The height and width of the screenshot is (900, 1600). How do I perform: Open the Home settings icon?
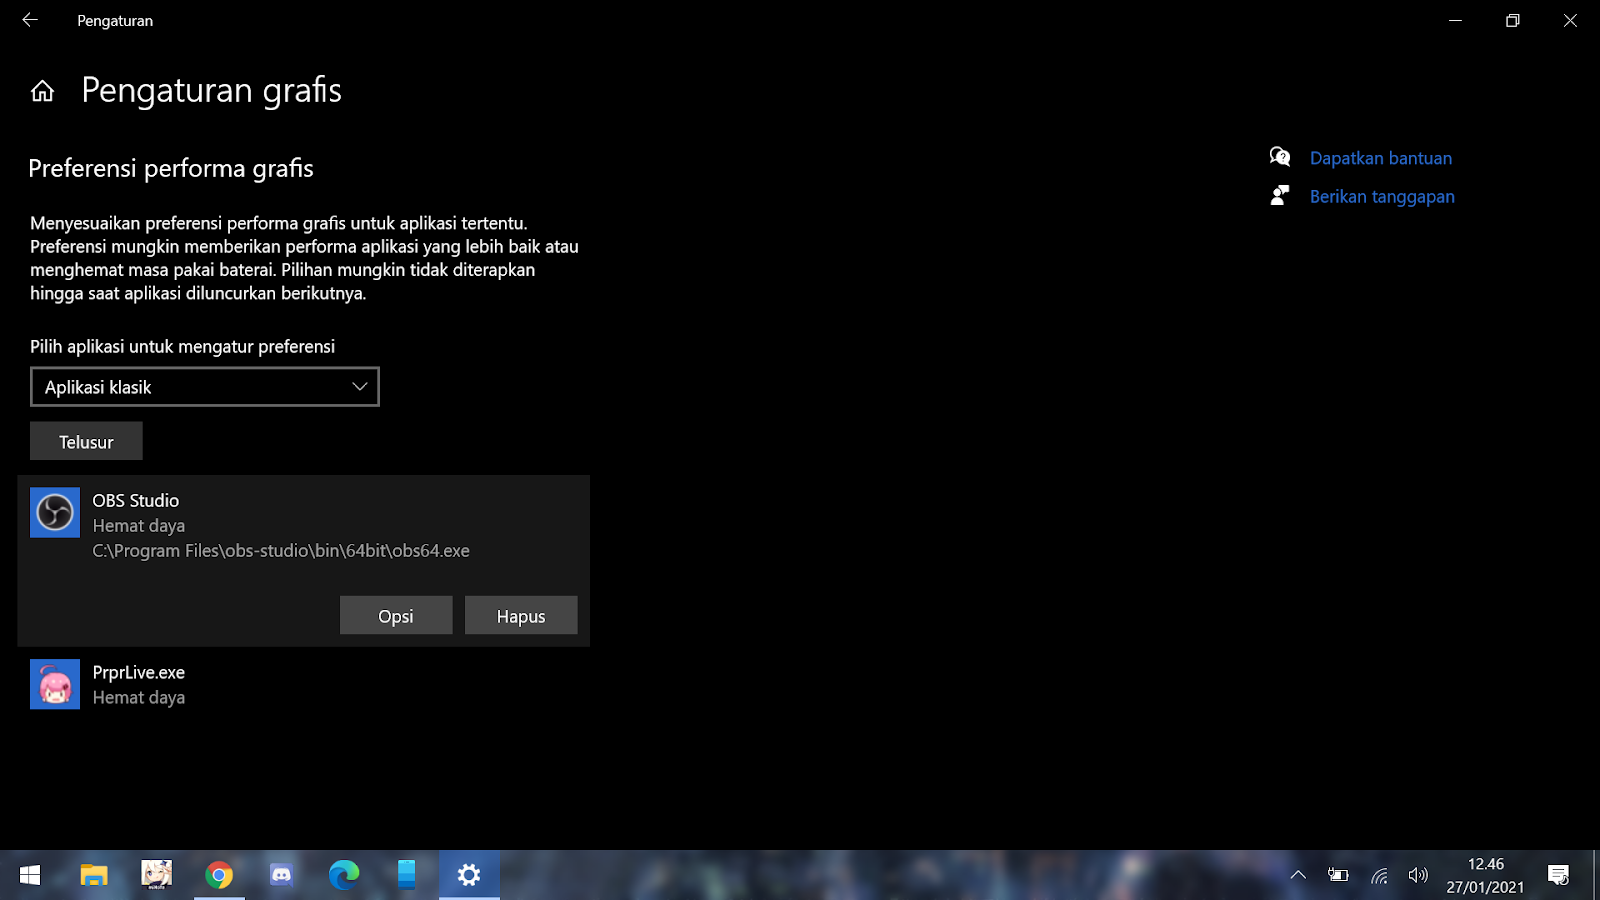coord(42,91)
